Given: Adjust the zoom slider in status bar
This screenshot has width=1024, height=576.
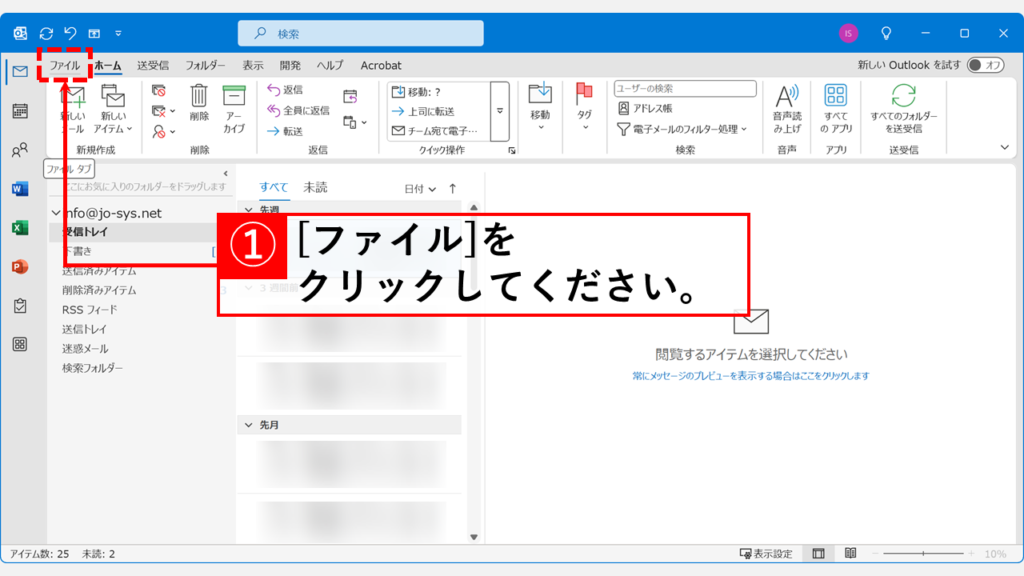Looking at the screenshot, I should pos(923,554).
